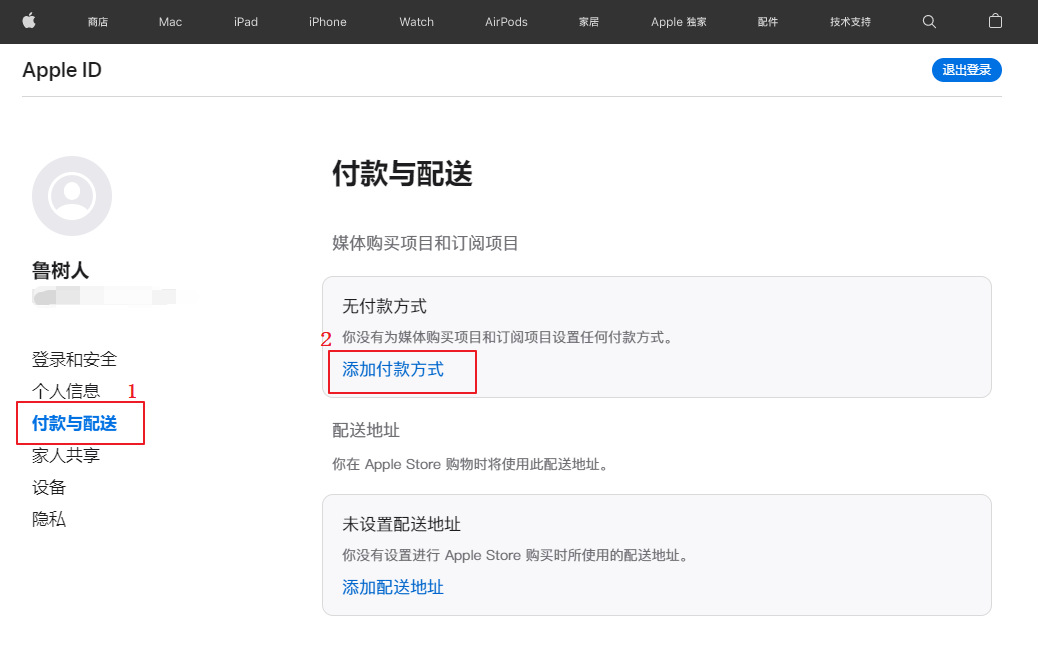
Task: Click the 退出登录 button
Action: point(966,70)
